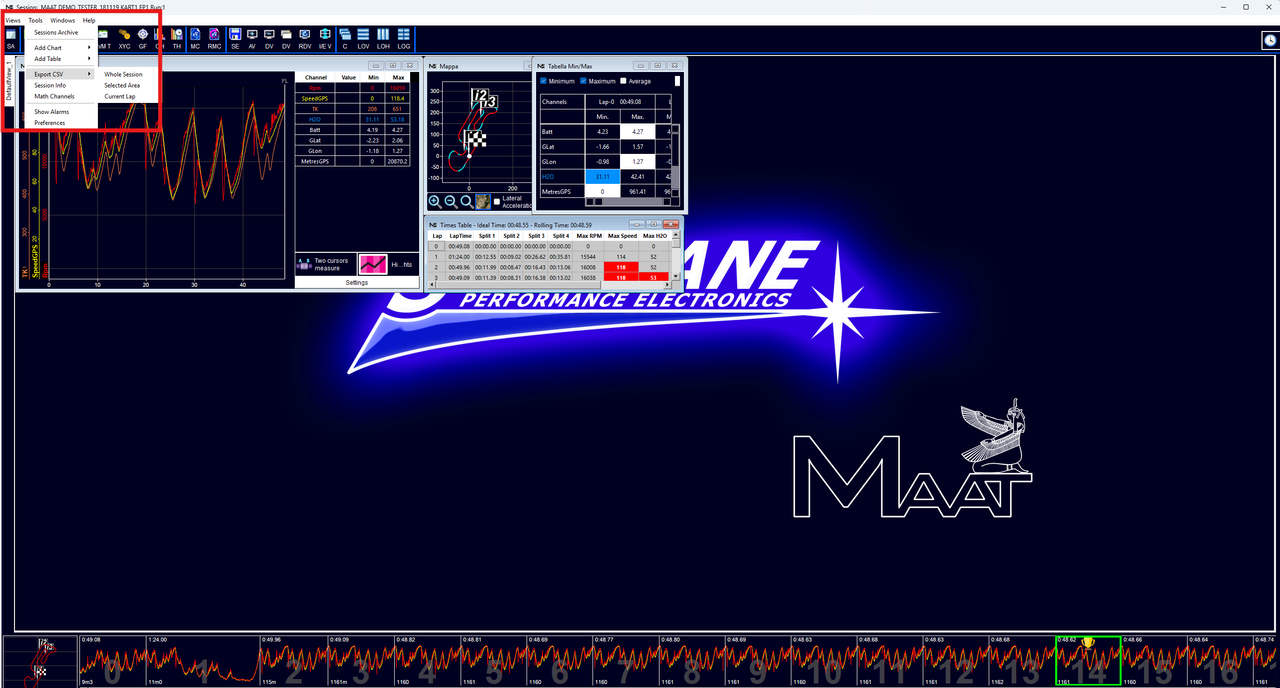Expand the Add Table submenu

coord(61,59)
